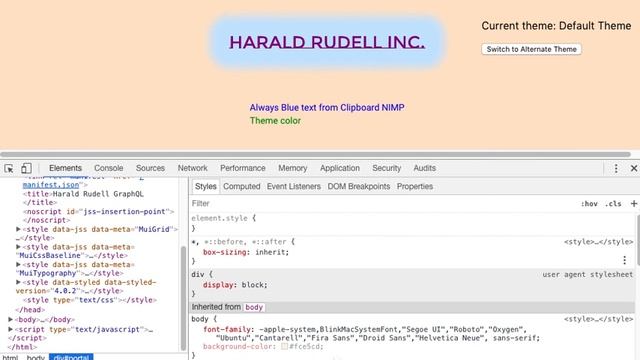Image resolution: width=640 pixels, height=360 pixels.
Task: Toggle the device toolbar icon
Action: 26,168
